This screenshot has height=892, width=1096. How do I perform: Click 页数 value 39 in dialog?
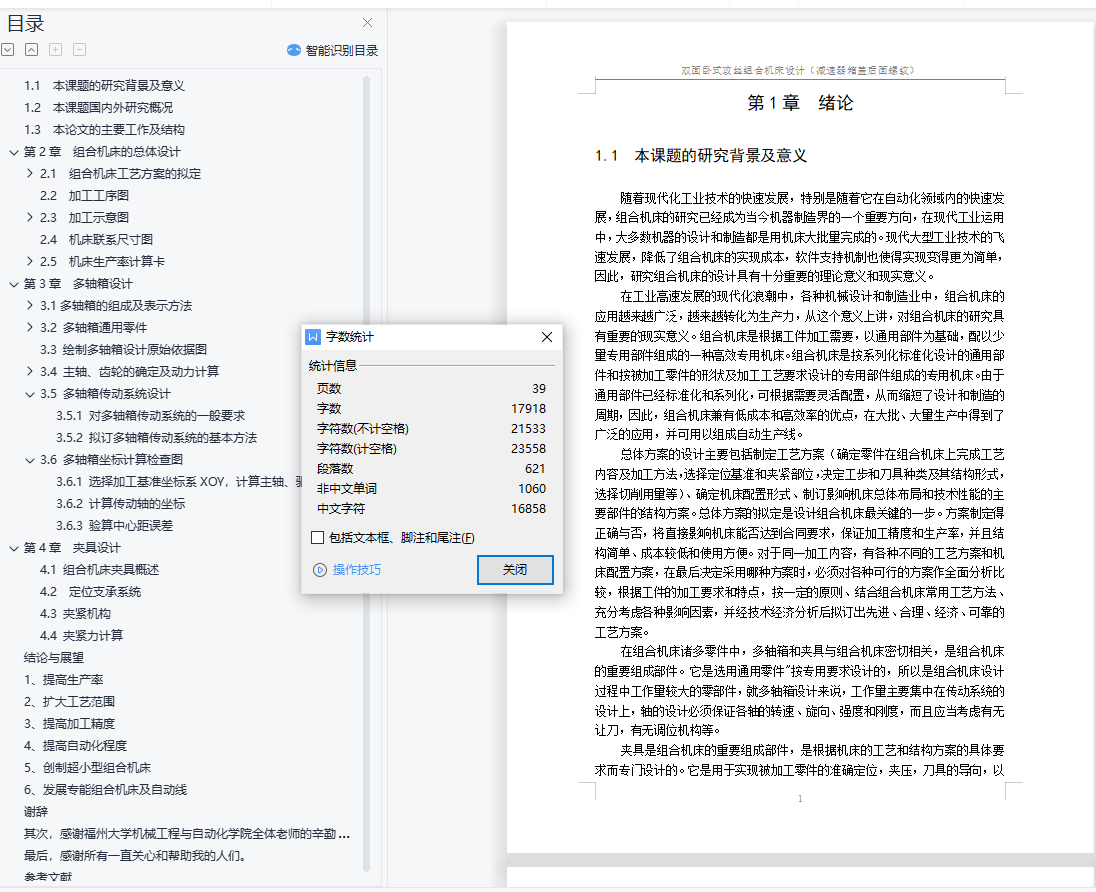click(x=539, y=389)
